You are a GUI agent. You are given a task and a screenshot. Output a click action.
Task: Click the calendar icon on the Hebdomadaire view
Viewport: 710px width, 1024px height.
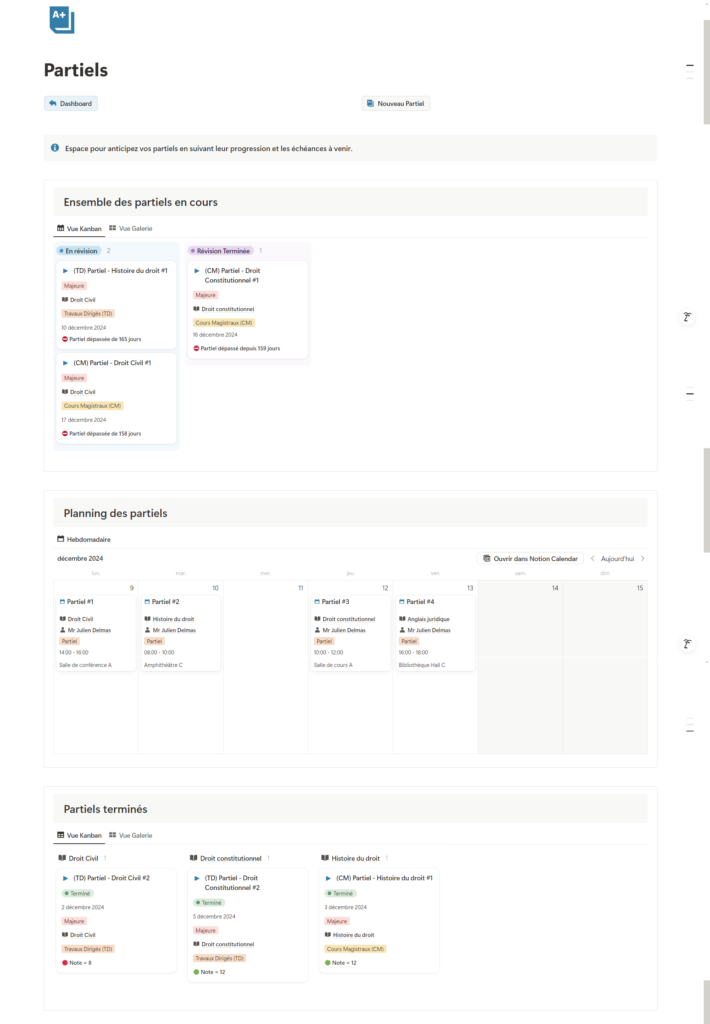click(x=61, y=539)
